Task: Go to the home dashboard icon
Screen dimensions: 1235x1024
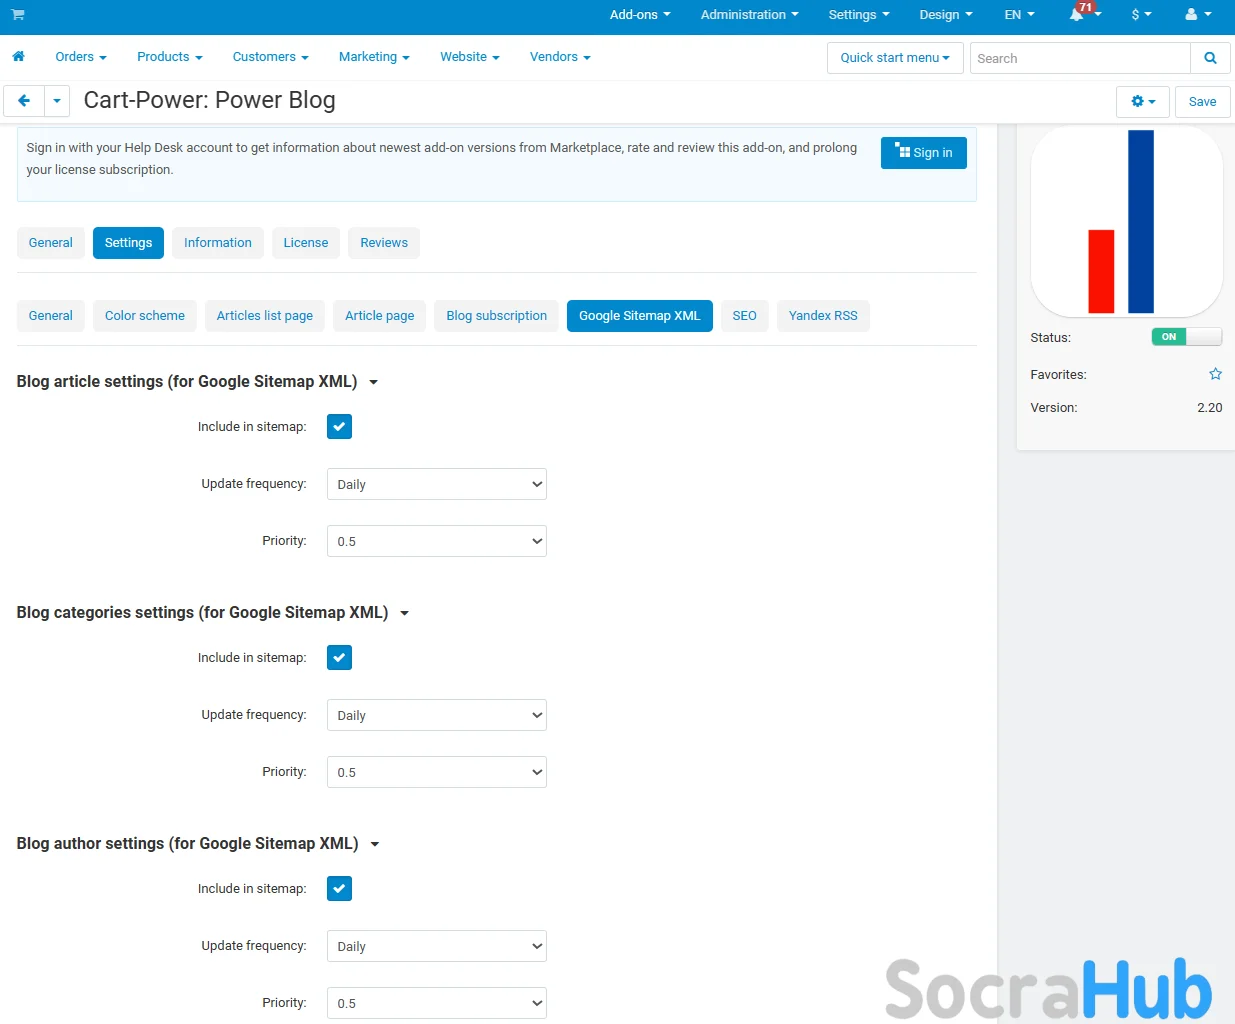Action: 18,57
